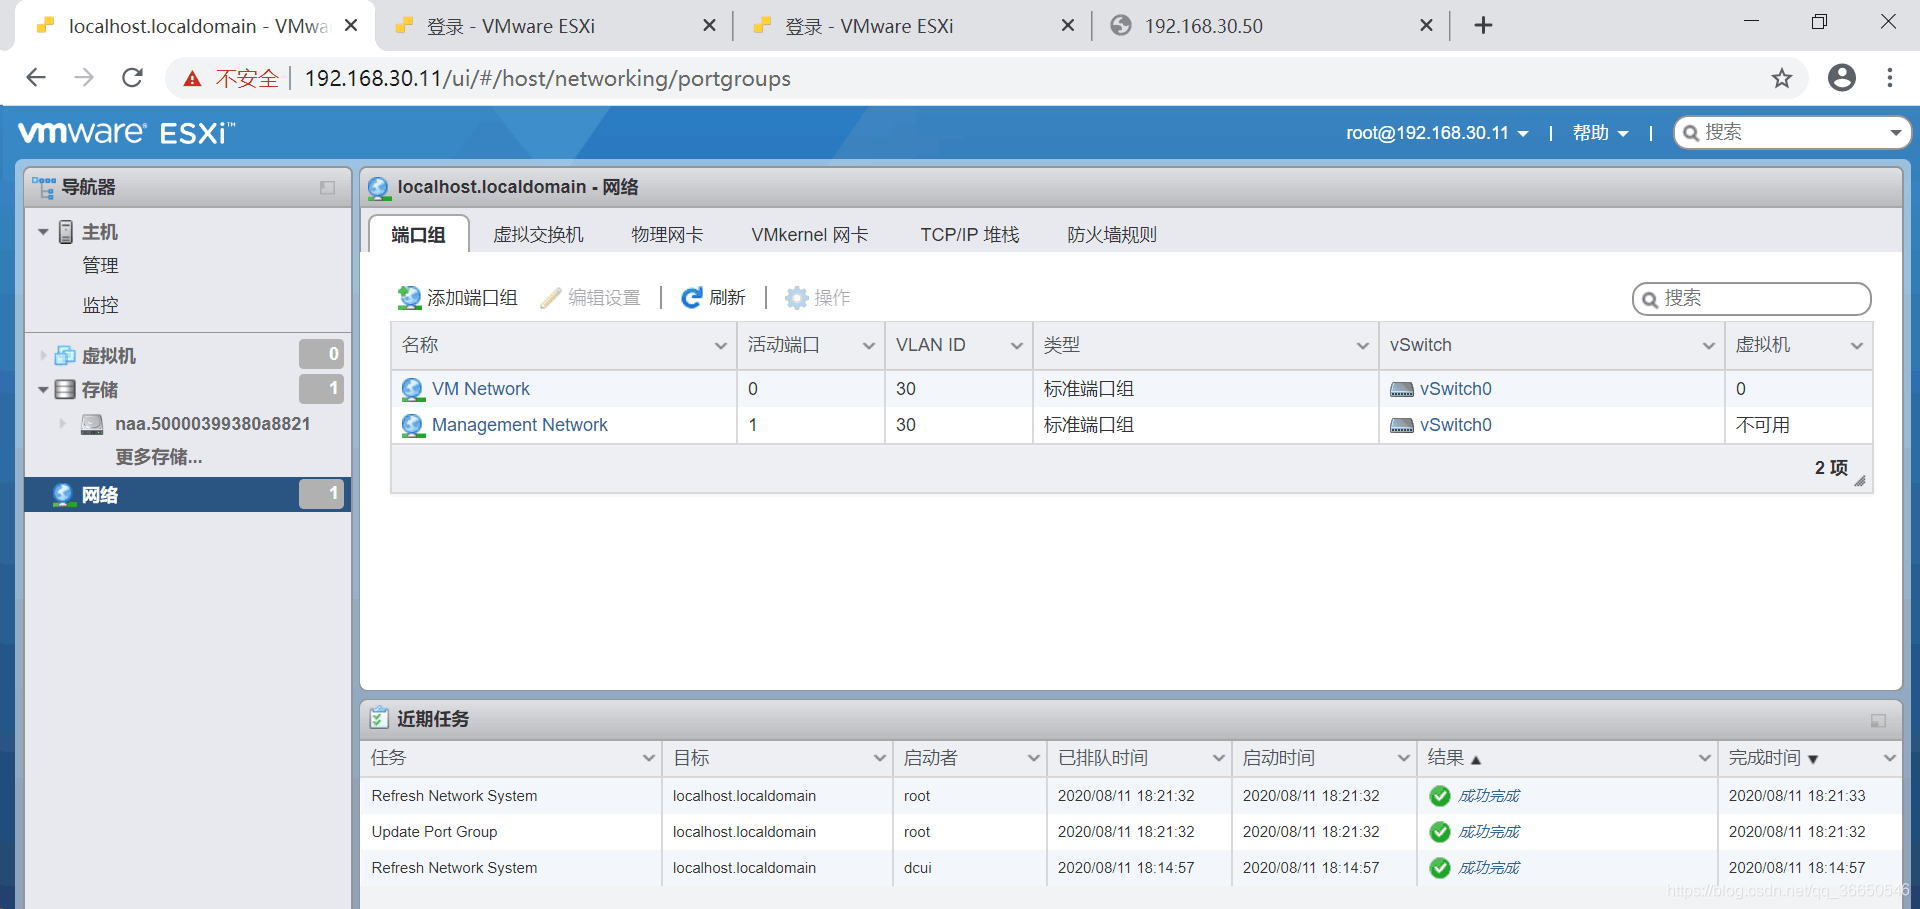Click the Virtual Machines count badge 0
The image size is (1920, 909).
pos(322,354)
